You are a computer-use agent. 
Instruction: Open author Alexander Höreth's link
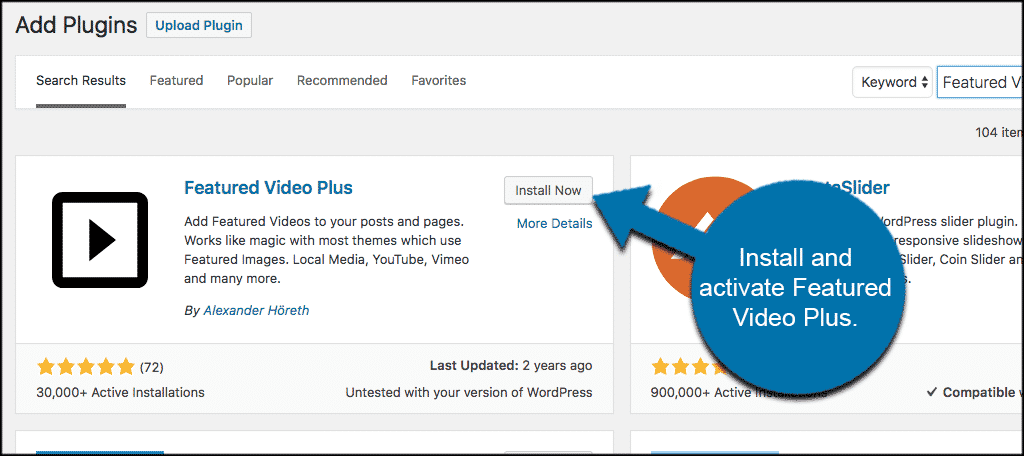pyautogui.click(x=257, y=310)
